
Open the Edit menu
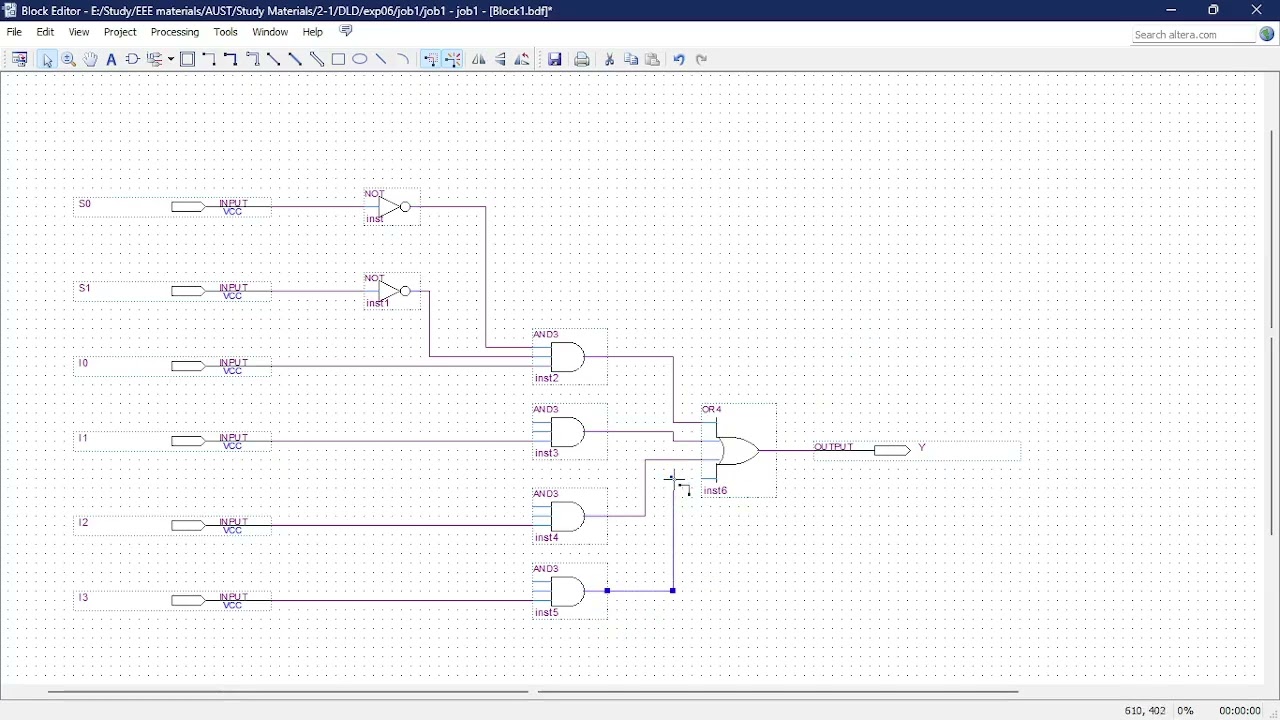pos(45,32)
